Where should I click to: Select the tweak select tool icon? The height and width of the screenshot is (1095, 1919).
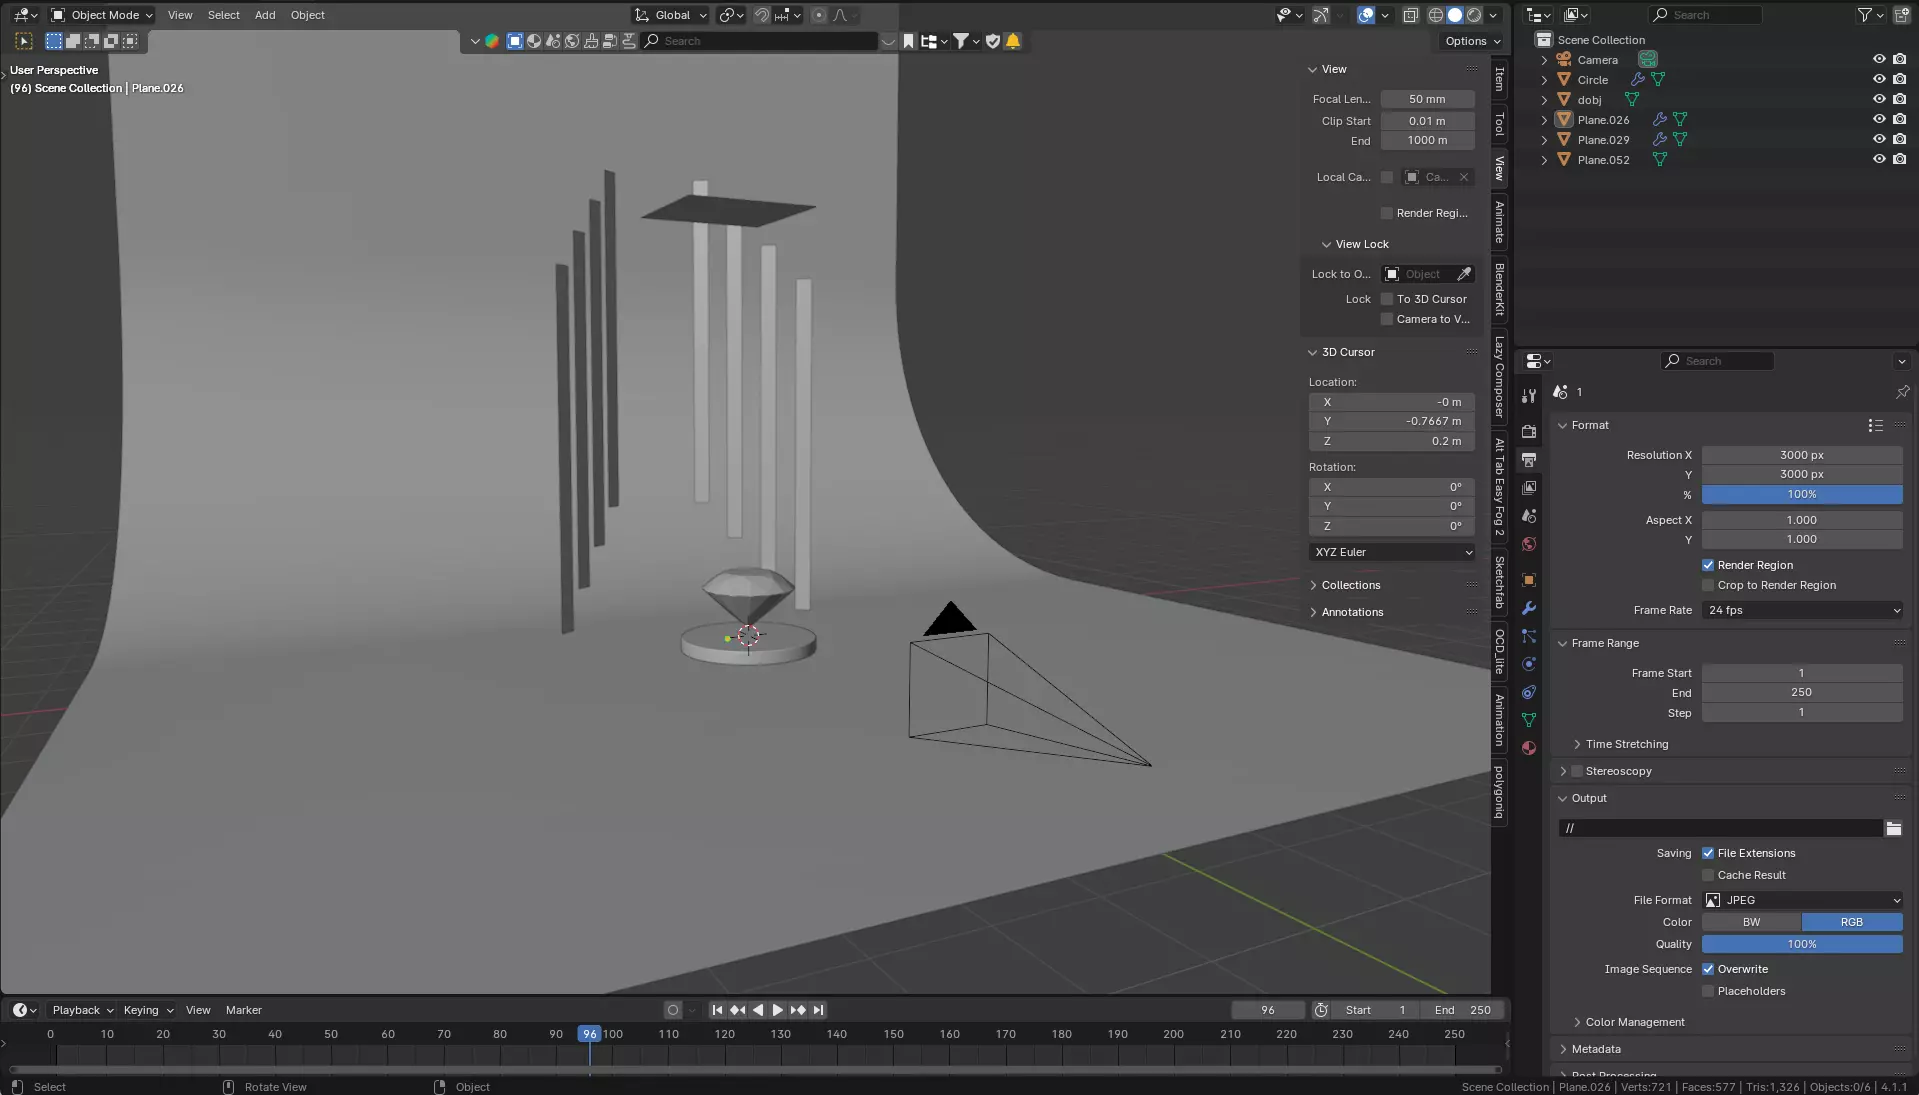(x=24, y=41)
